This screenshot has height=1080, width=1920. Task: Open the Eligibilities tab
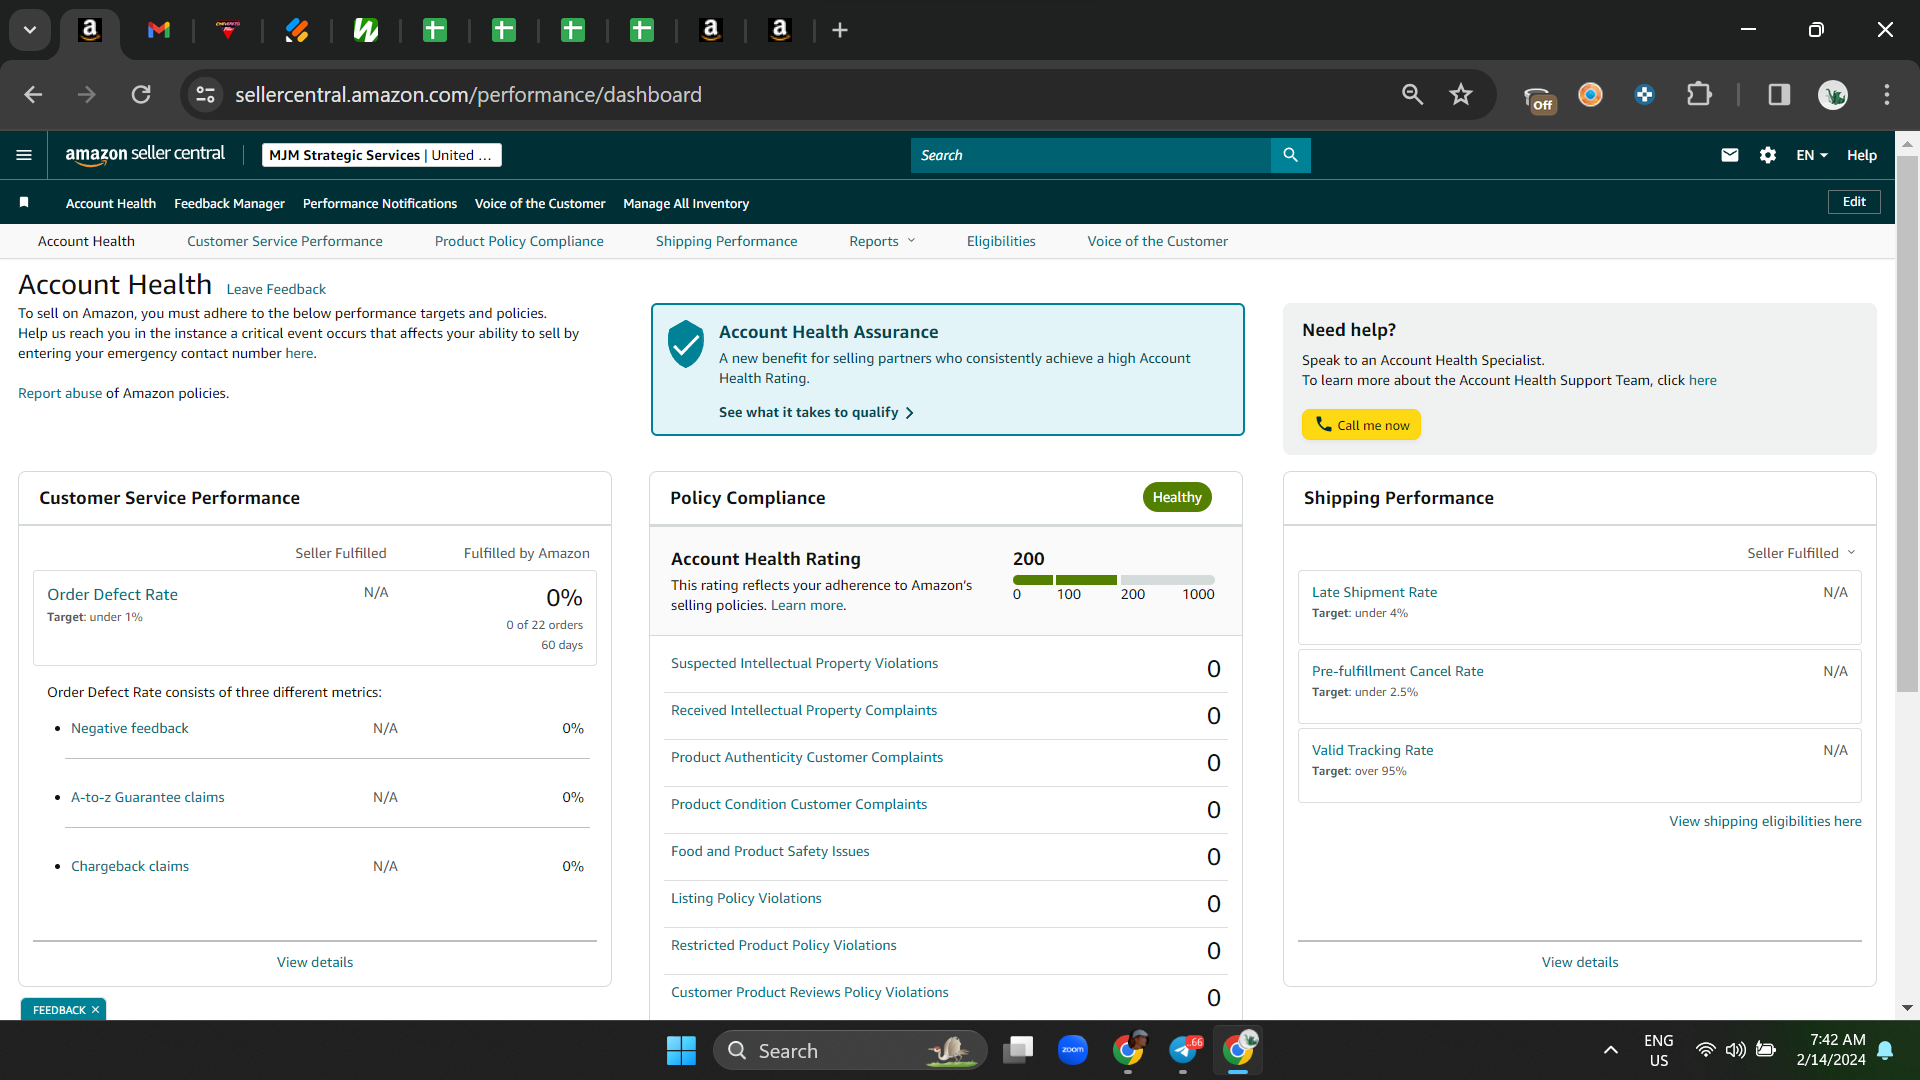tap(1001, 241)
